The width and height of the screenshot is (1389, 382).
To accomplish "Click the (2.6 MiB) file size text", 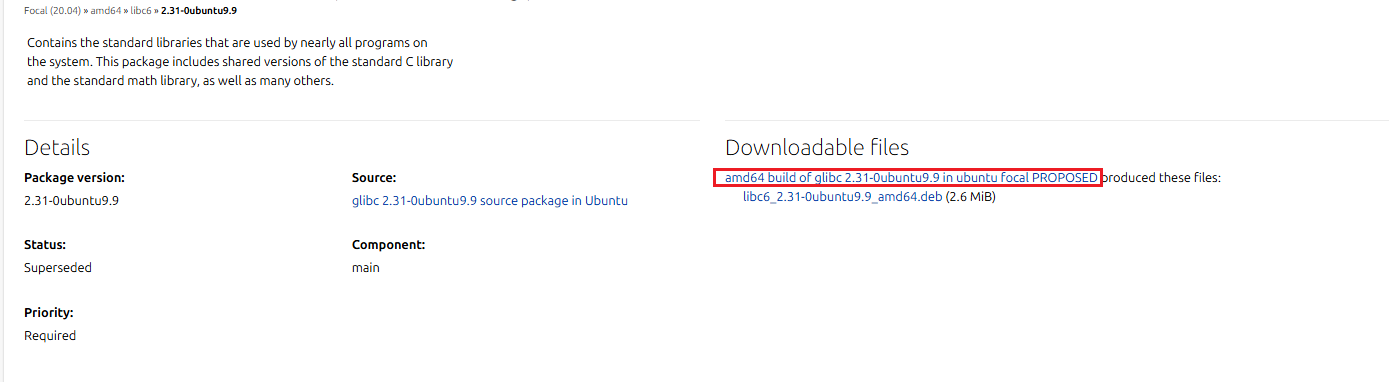I will [x=971, y=196].
